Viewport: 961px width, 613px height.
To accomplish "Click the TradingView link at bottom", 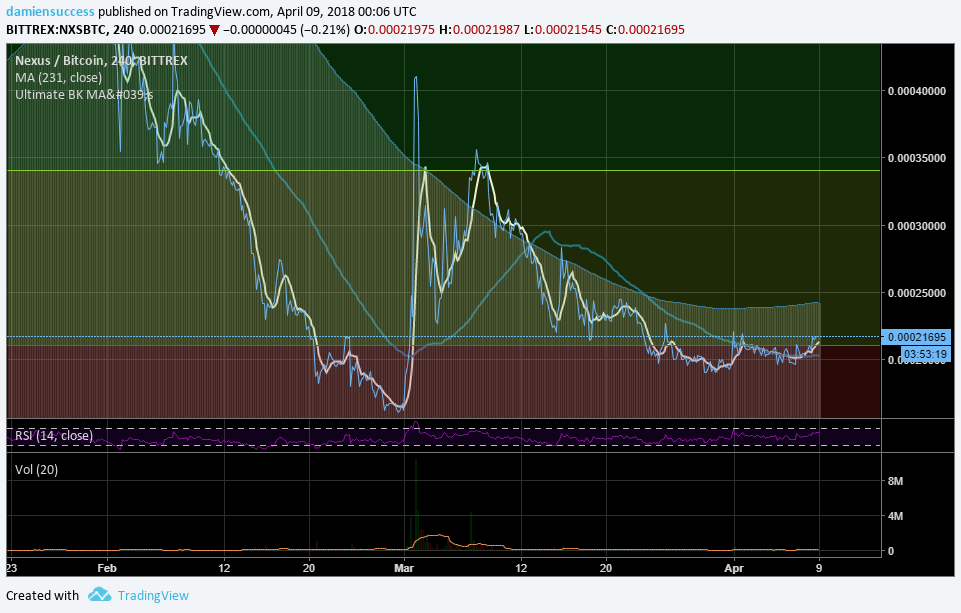I will (153, 596).
